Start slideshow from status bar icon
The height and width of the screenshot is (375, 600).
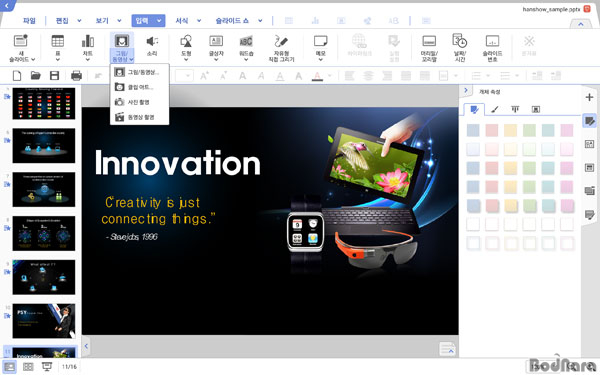pyautogui.click(x=47, y=367)
